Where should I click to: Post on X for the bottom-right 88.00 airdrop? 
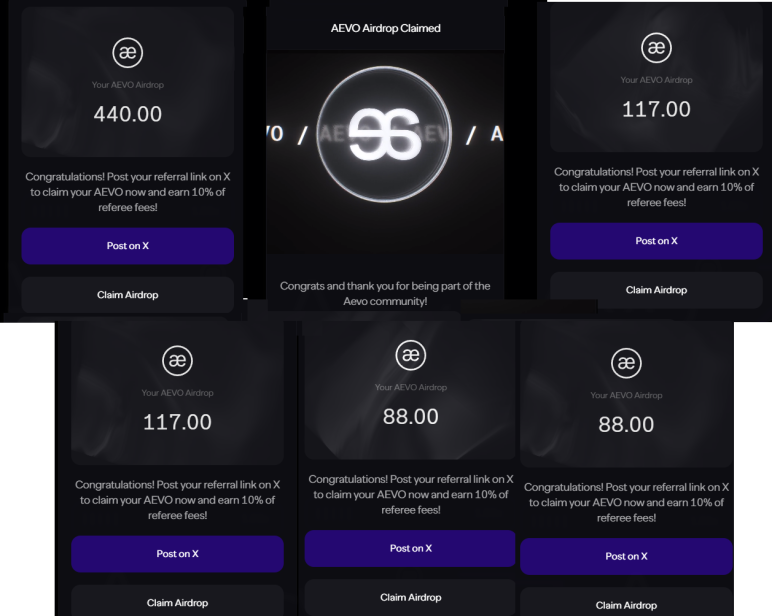[626, 556]
